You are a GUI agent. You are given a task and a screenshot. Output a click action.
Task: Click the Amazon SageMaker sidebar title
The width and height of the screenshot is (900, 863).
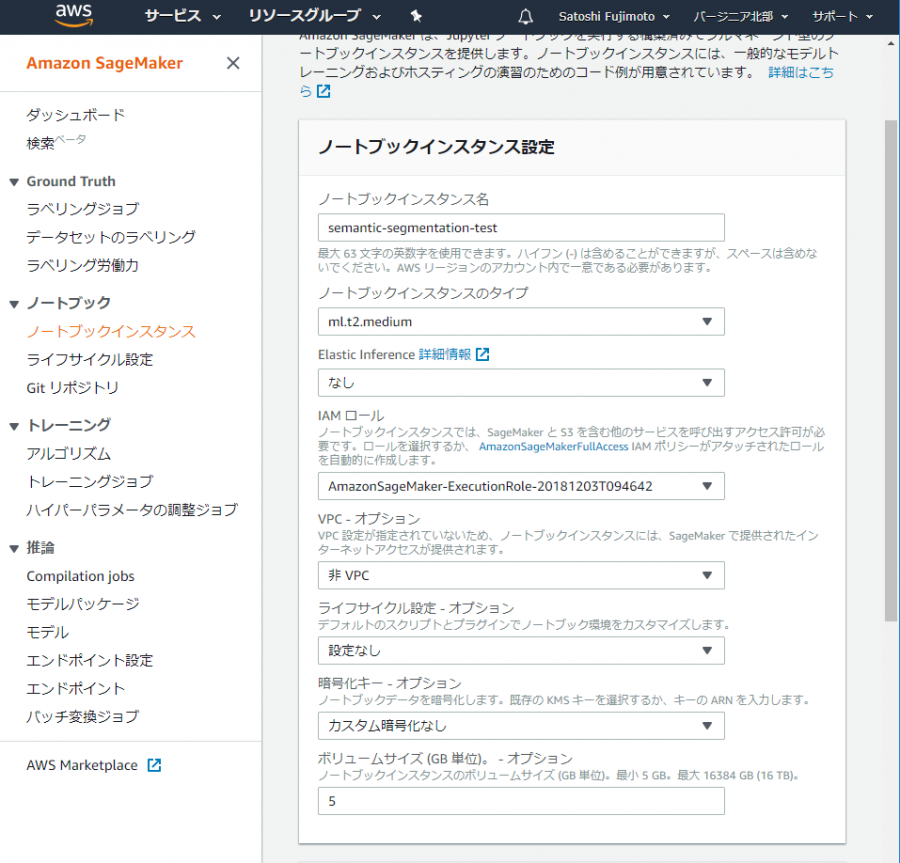104,63
